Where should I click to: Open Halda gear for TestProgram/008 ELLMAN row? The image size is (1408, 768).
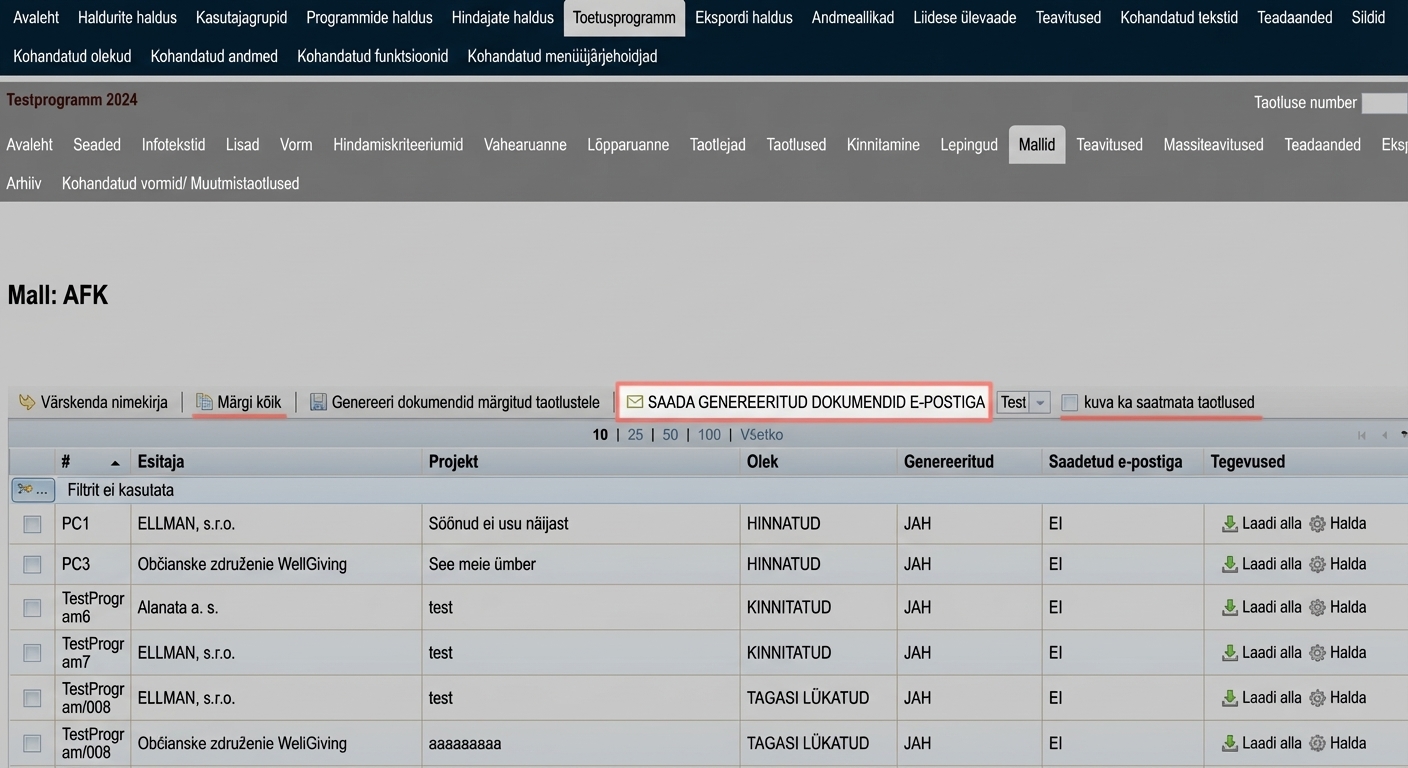[x=1337, y=697]
